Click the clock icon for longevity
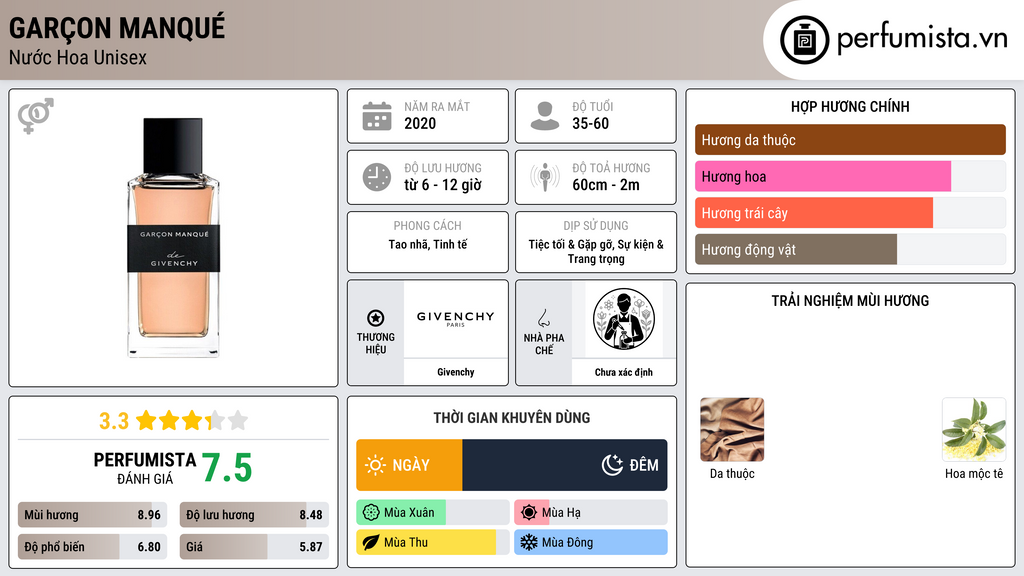Viewport: 1024px width, 576px height. [377, 177]
